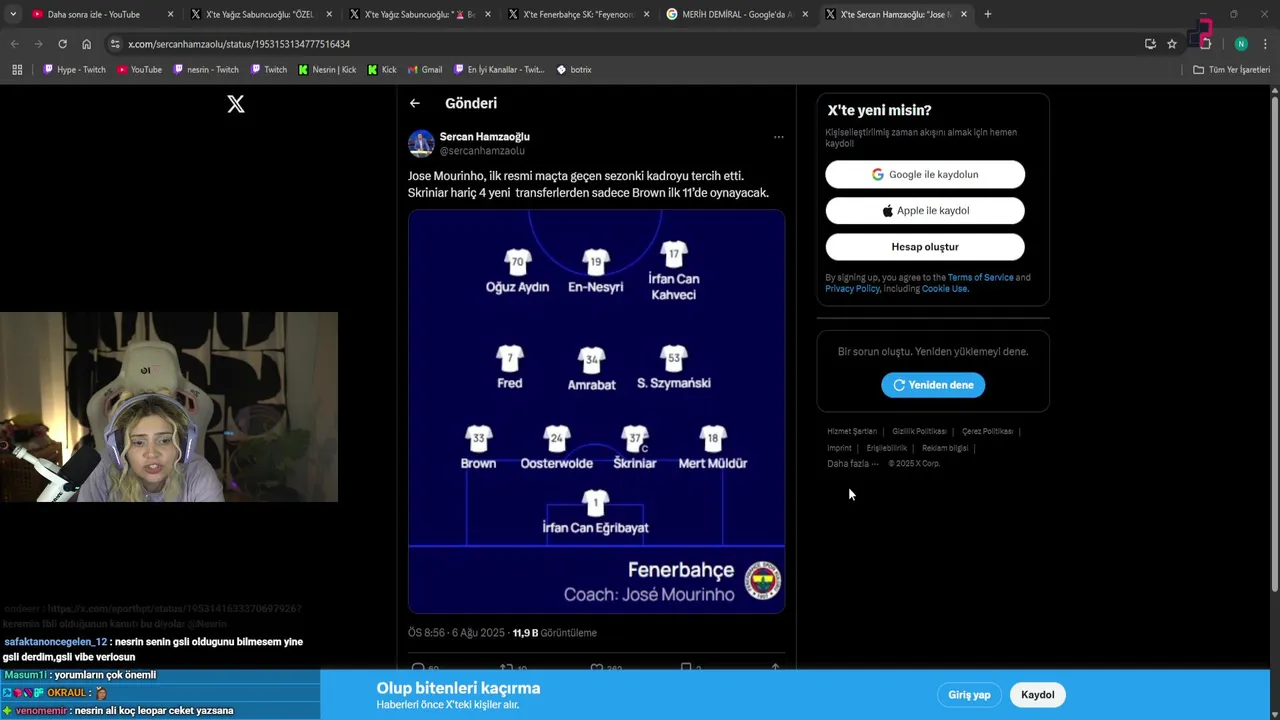Click the browser home icon

(x=86, y=44)
